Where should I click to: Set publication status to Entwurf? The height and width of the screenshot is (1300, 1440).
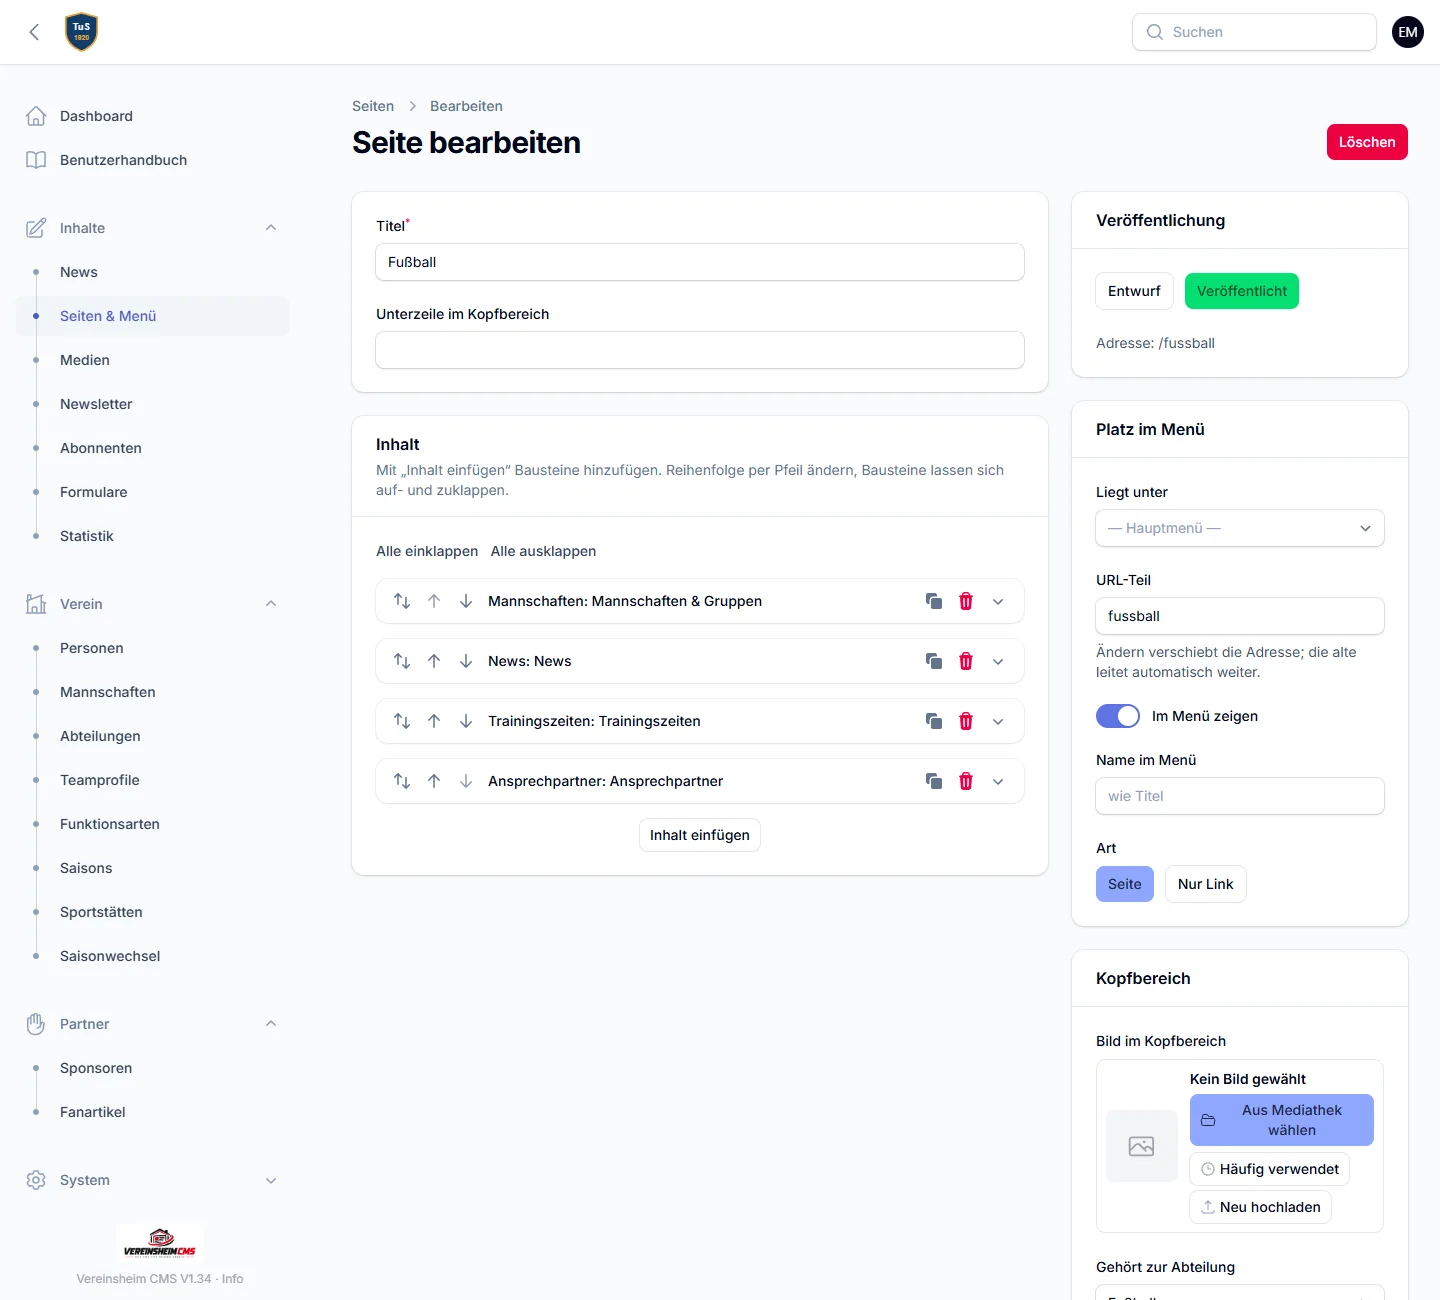(x=1134, y=291)
